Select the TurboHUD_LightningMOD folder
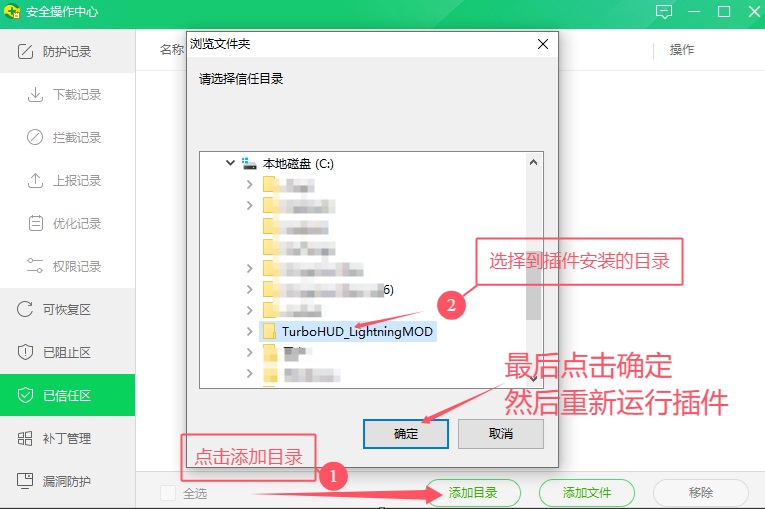Viewport: 765px width, 509px height. [358, 331]
